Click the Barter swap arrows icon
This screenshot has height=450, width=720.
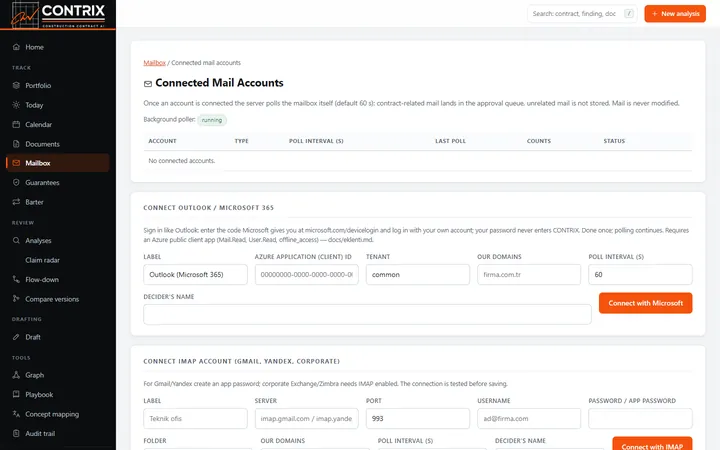pyautogui.click(x=16, y=202)
